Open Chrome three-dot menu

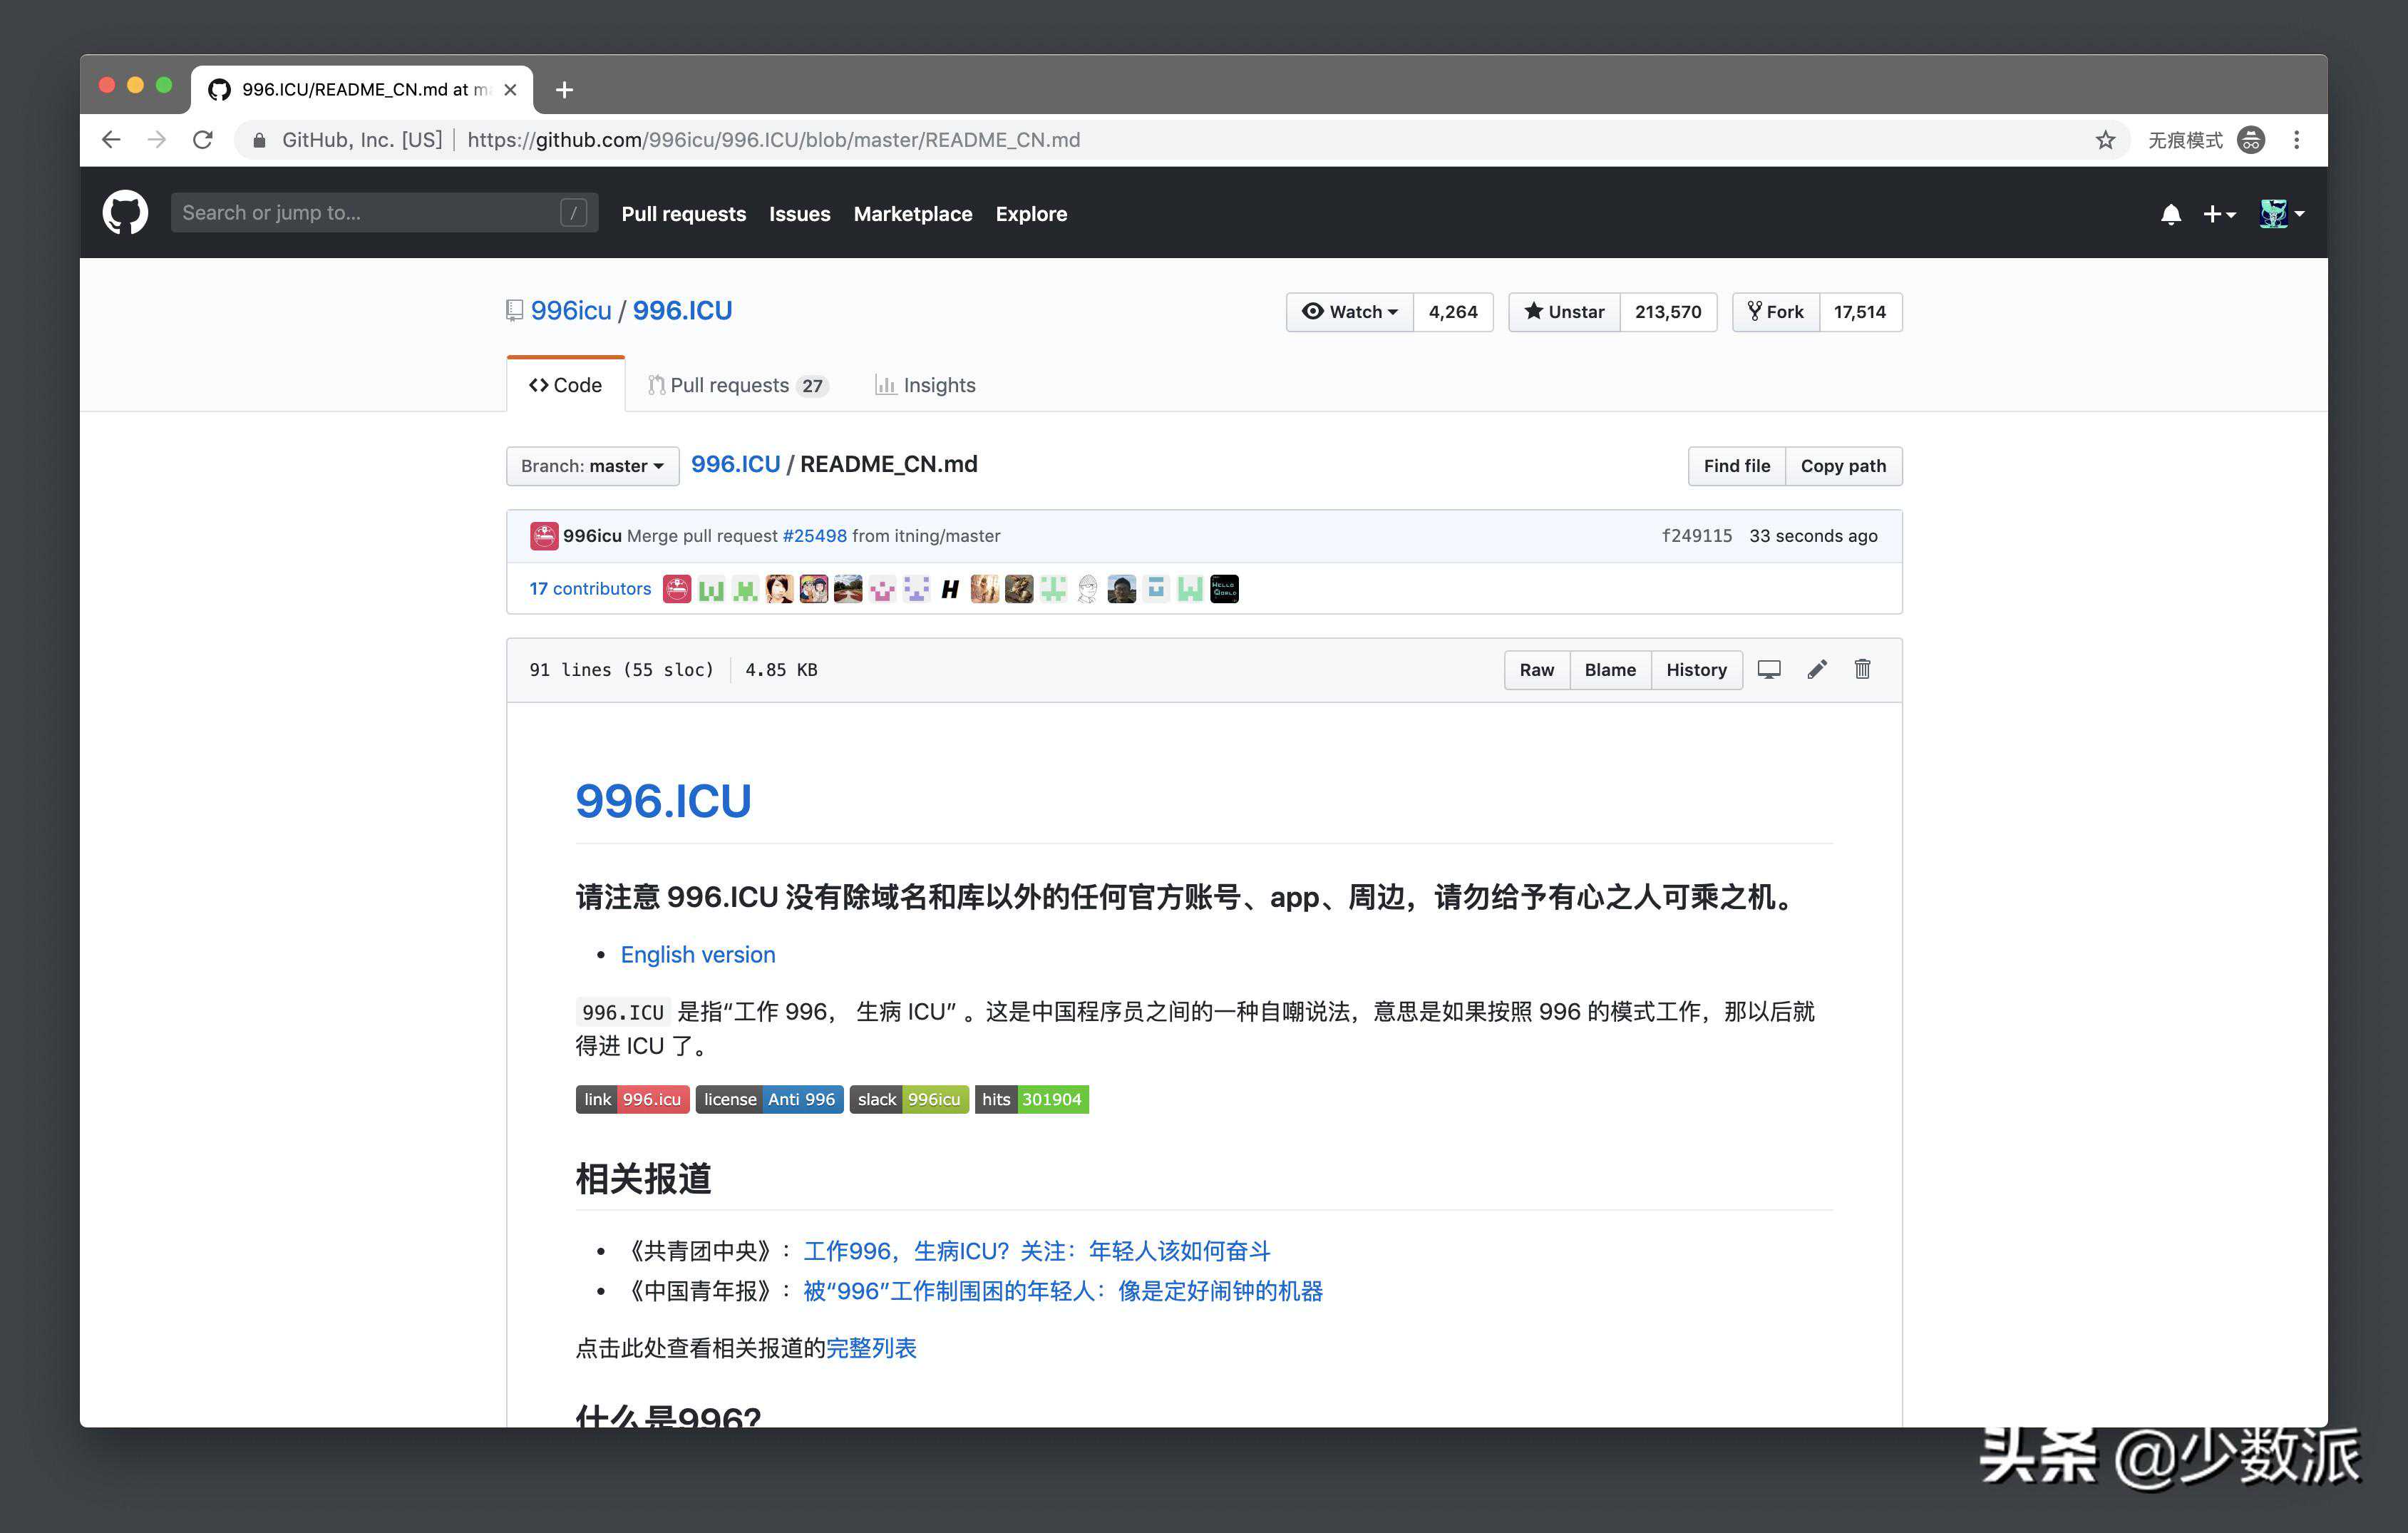point(2297,140)
